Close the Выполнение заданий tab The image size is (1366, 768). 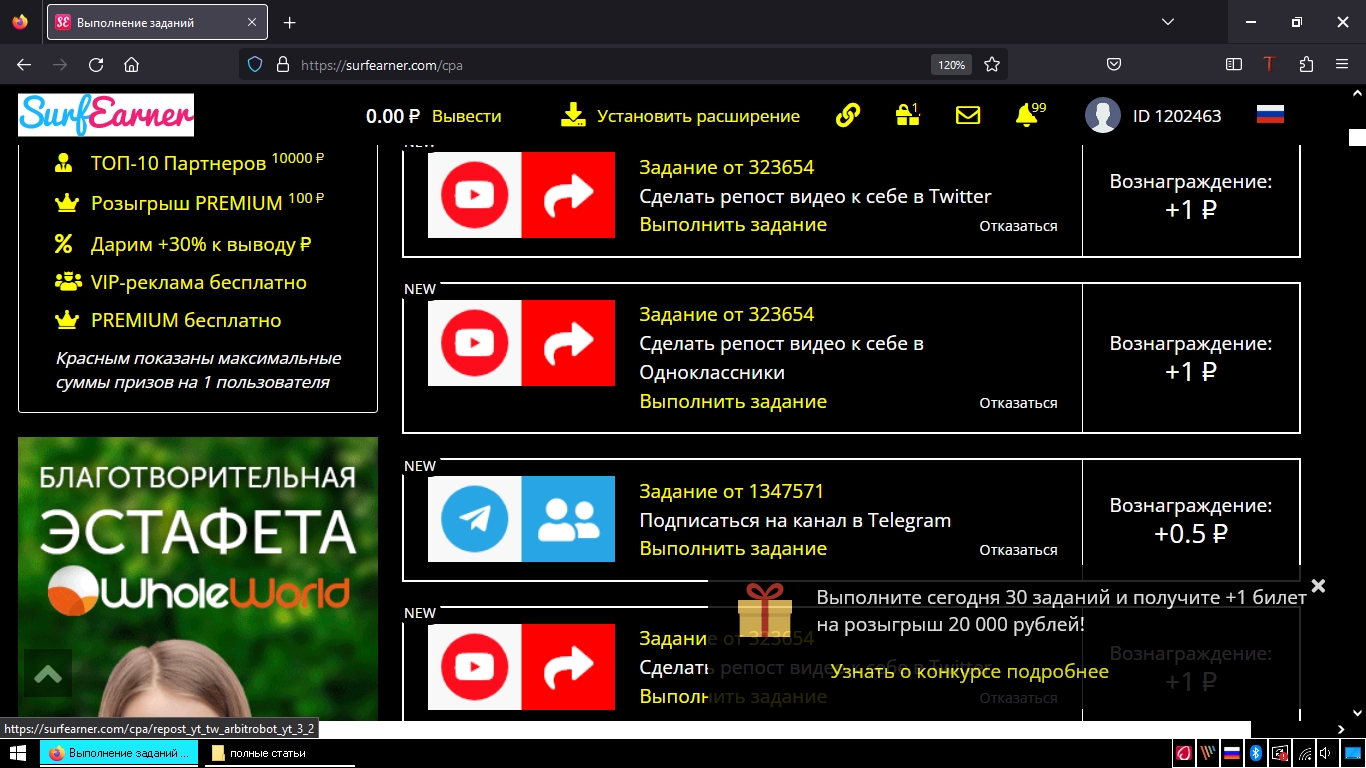tap(250, 22)
